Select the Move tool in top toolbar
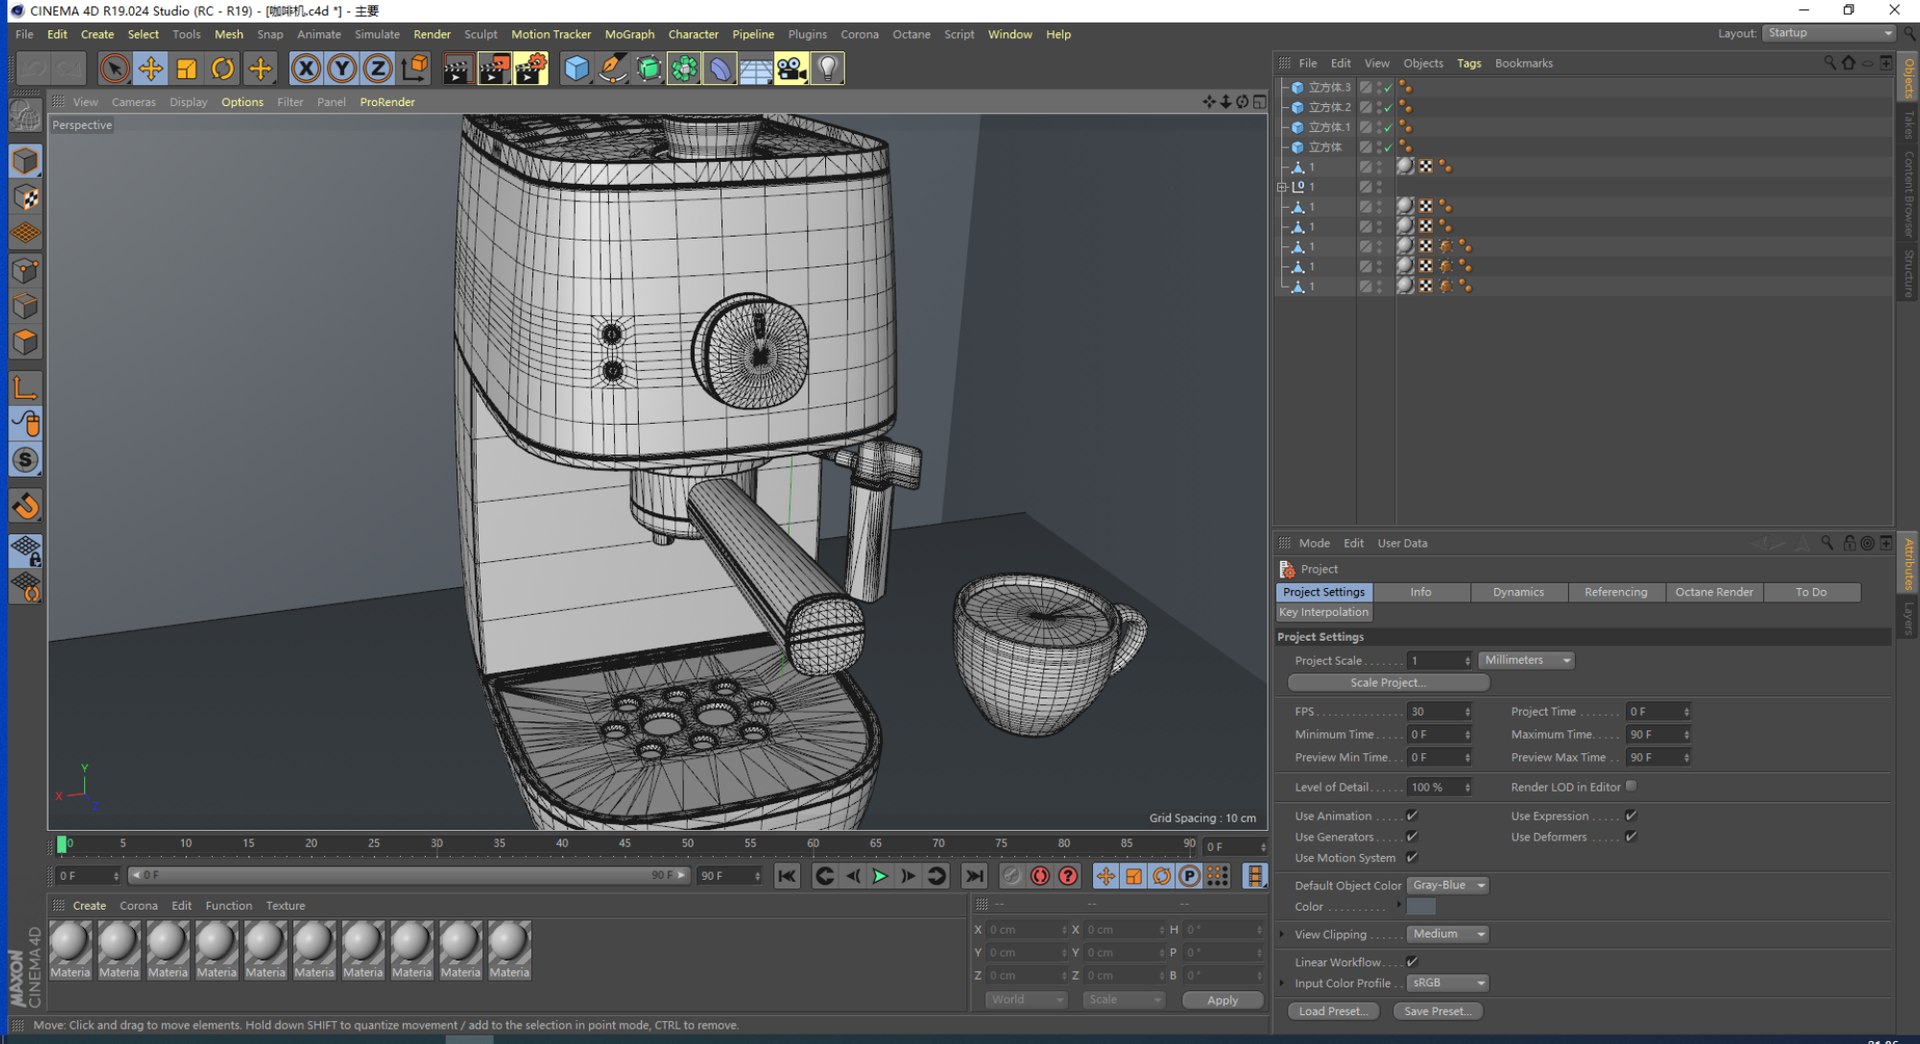 (150, 68)
